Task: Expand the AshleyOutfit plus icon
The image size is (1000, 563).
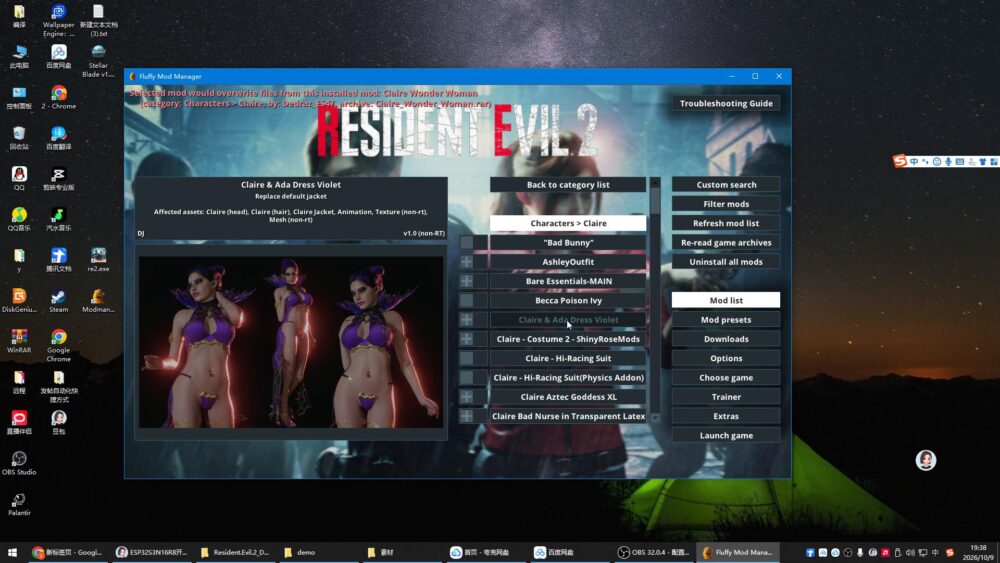Action: click(467, 261)
